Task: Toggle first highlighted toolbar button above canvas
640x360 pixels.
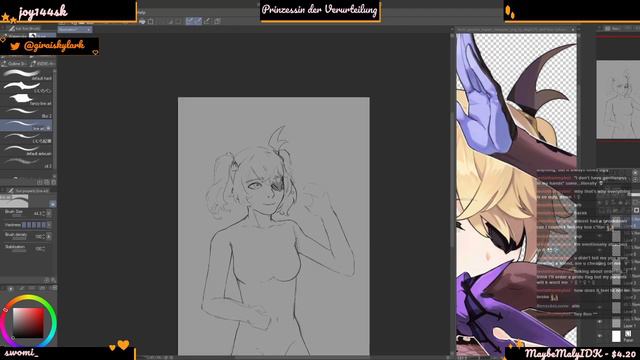Action: pyautogui.click(x=189, y=21)
